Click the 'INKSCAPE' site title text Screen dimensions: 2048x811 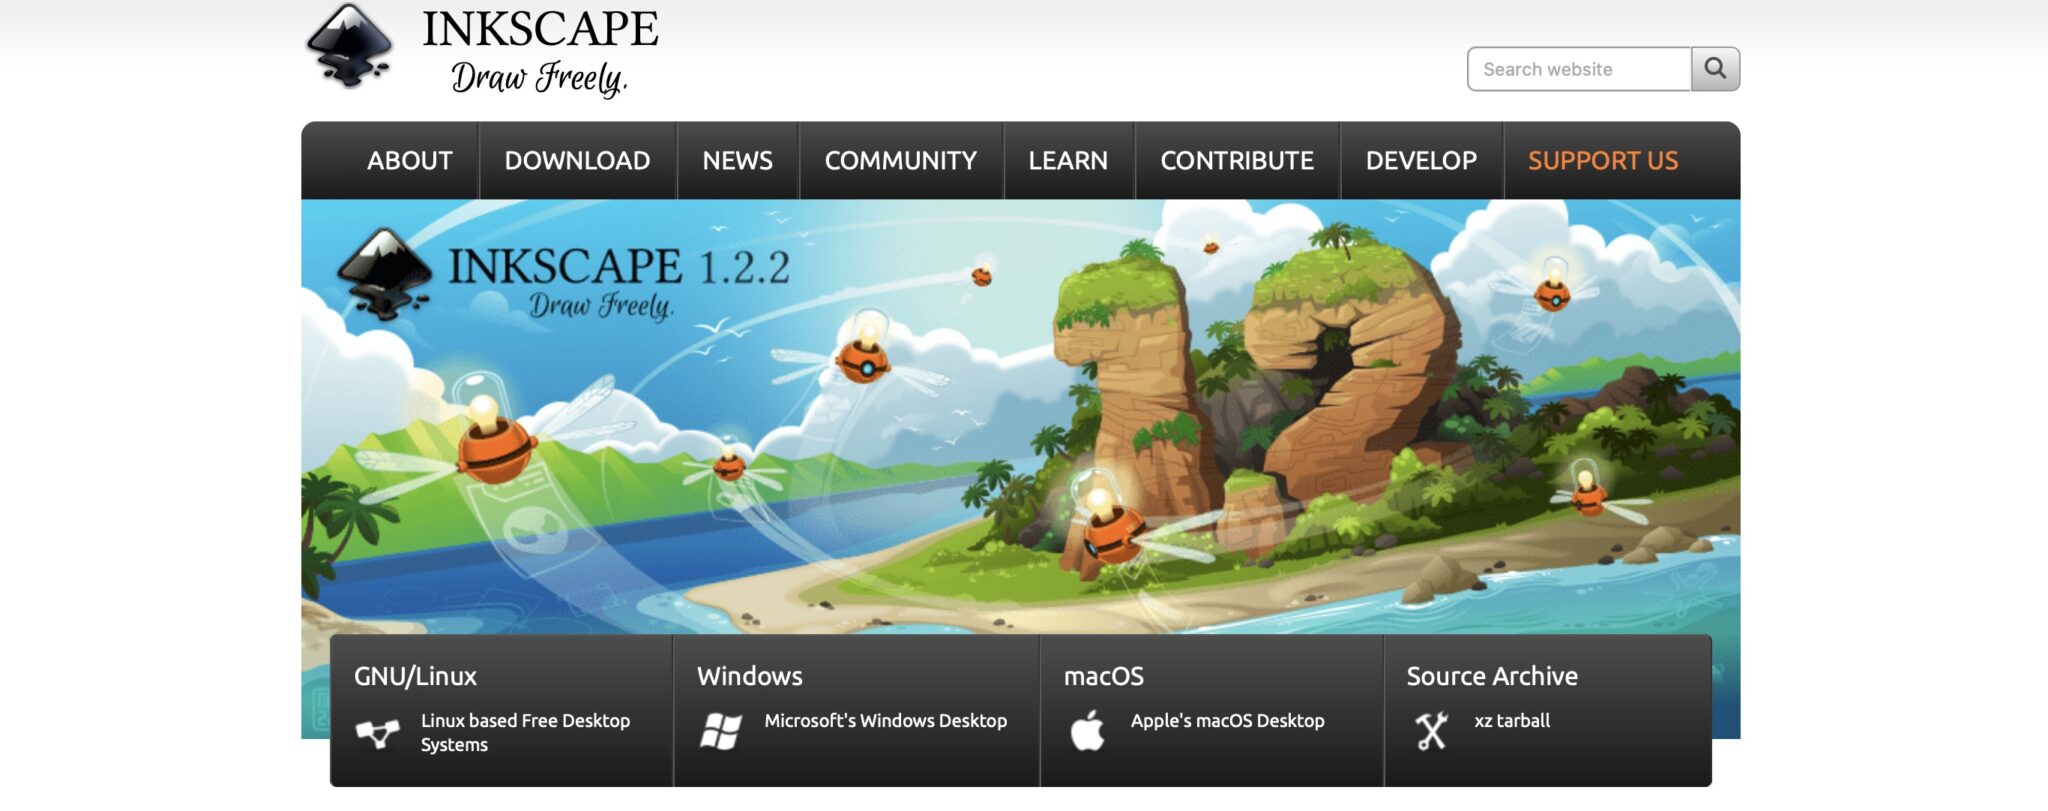coord(540,29)
